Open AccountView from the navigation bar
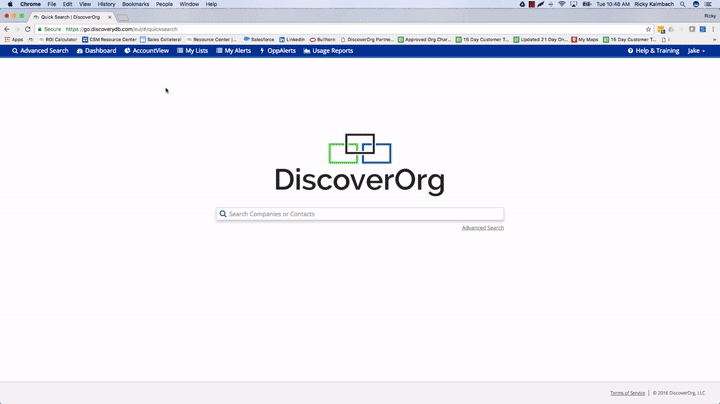720x404 pixels. (x=146, y=51)
